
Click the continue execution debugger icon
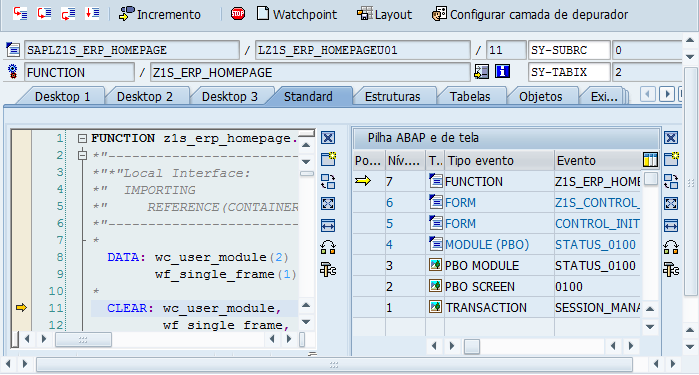click(x=92, y=13)
